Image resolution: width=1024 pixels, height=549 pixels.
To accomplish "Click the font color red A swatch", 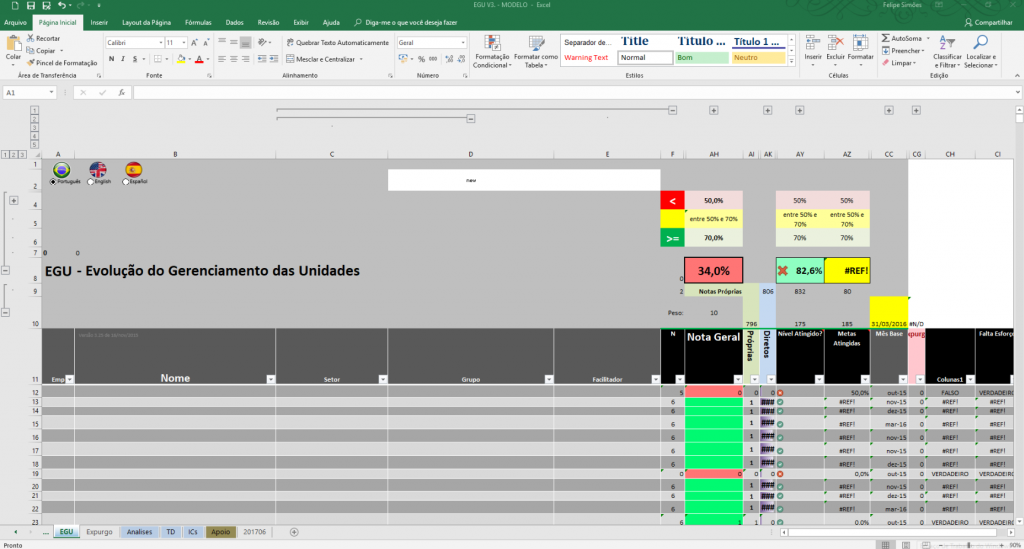I will pos(199,59).
